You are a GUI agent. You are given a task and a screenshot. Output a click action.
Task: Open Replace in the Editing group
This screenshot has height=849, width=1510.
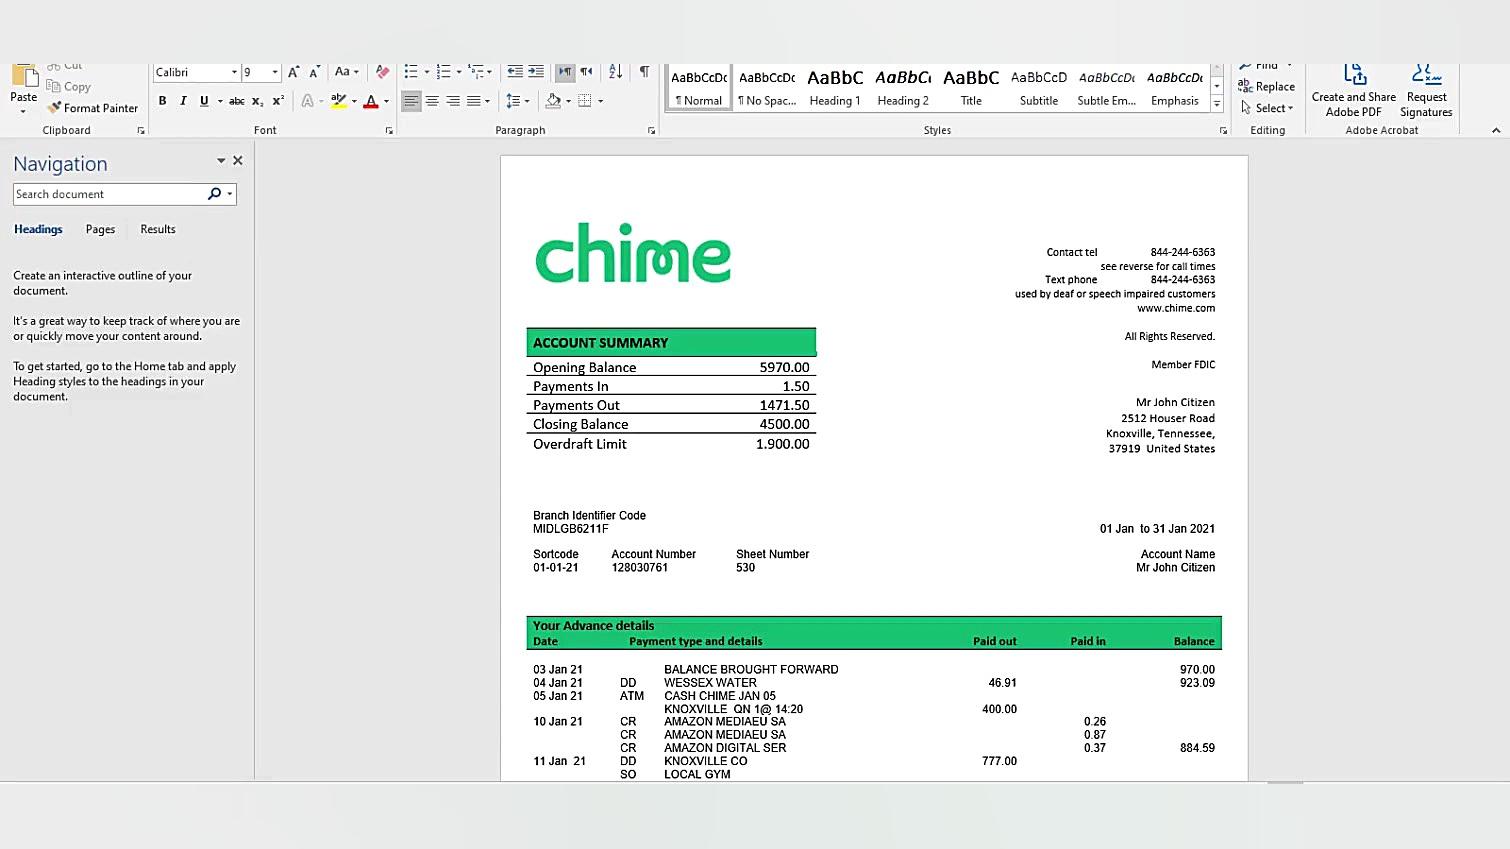[1266, 87]
